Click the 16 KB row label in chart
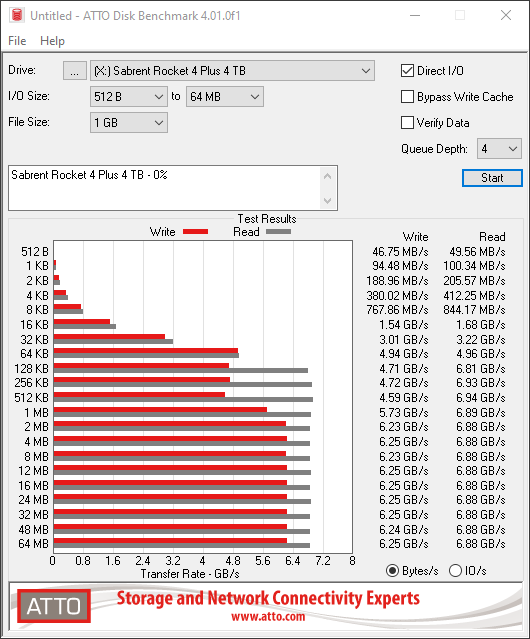The width and height of the screenshot is (530, 639). click(35, 324)
